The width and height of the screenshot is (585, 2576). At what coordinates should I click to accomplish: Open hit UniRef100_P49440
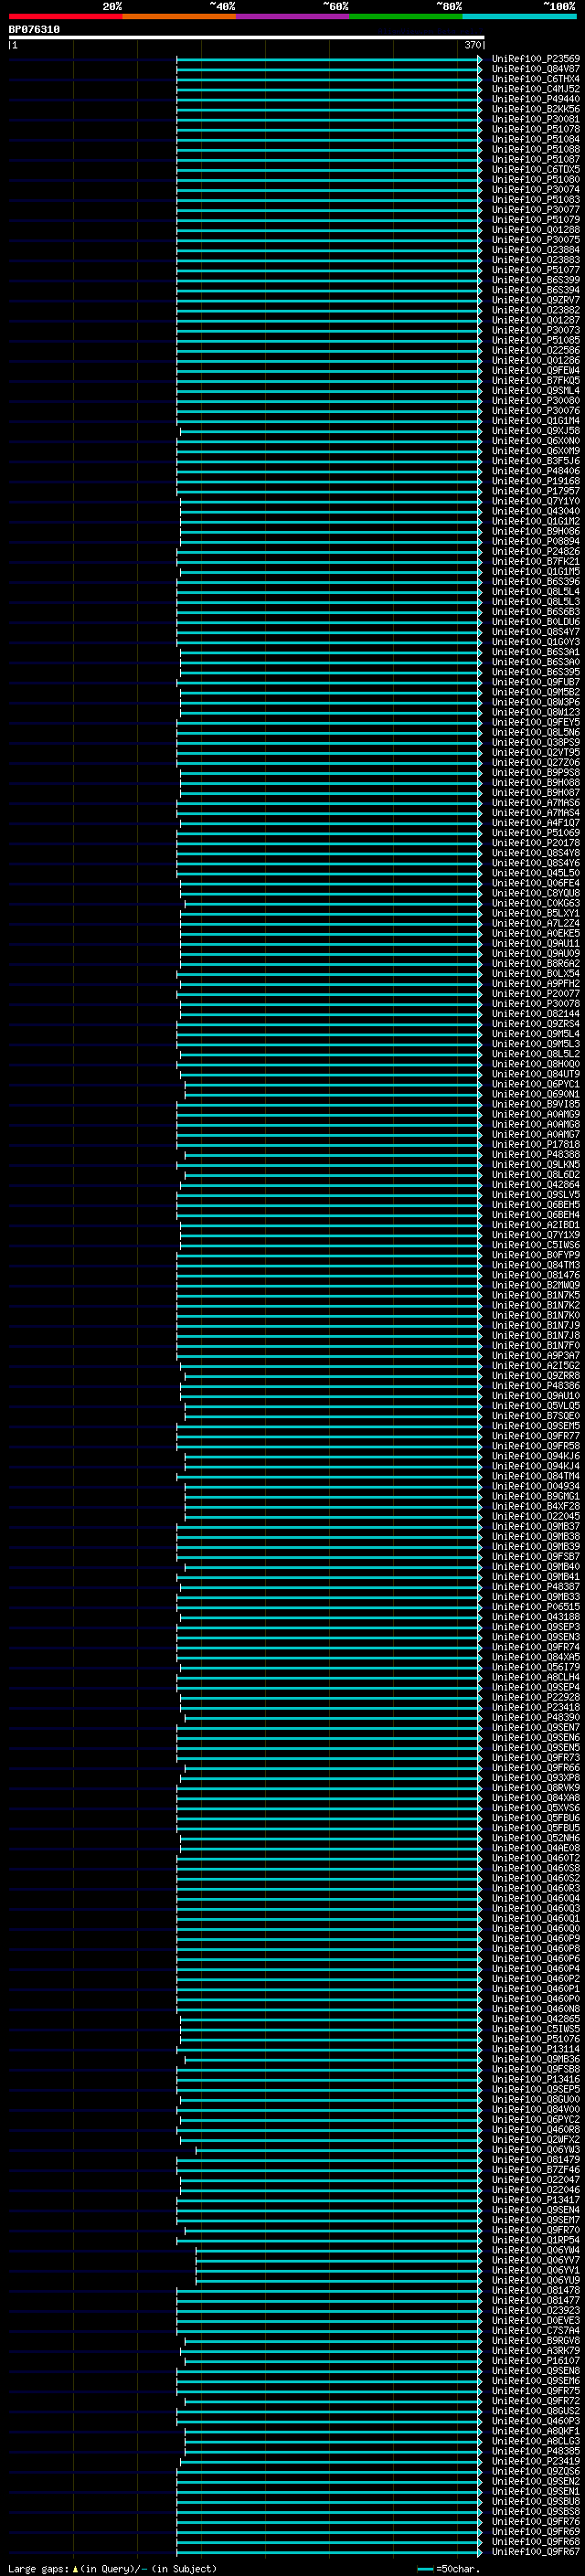click(x=536, y=99)
